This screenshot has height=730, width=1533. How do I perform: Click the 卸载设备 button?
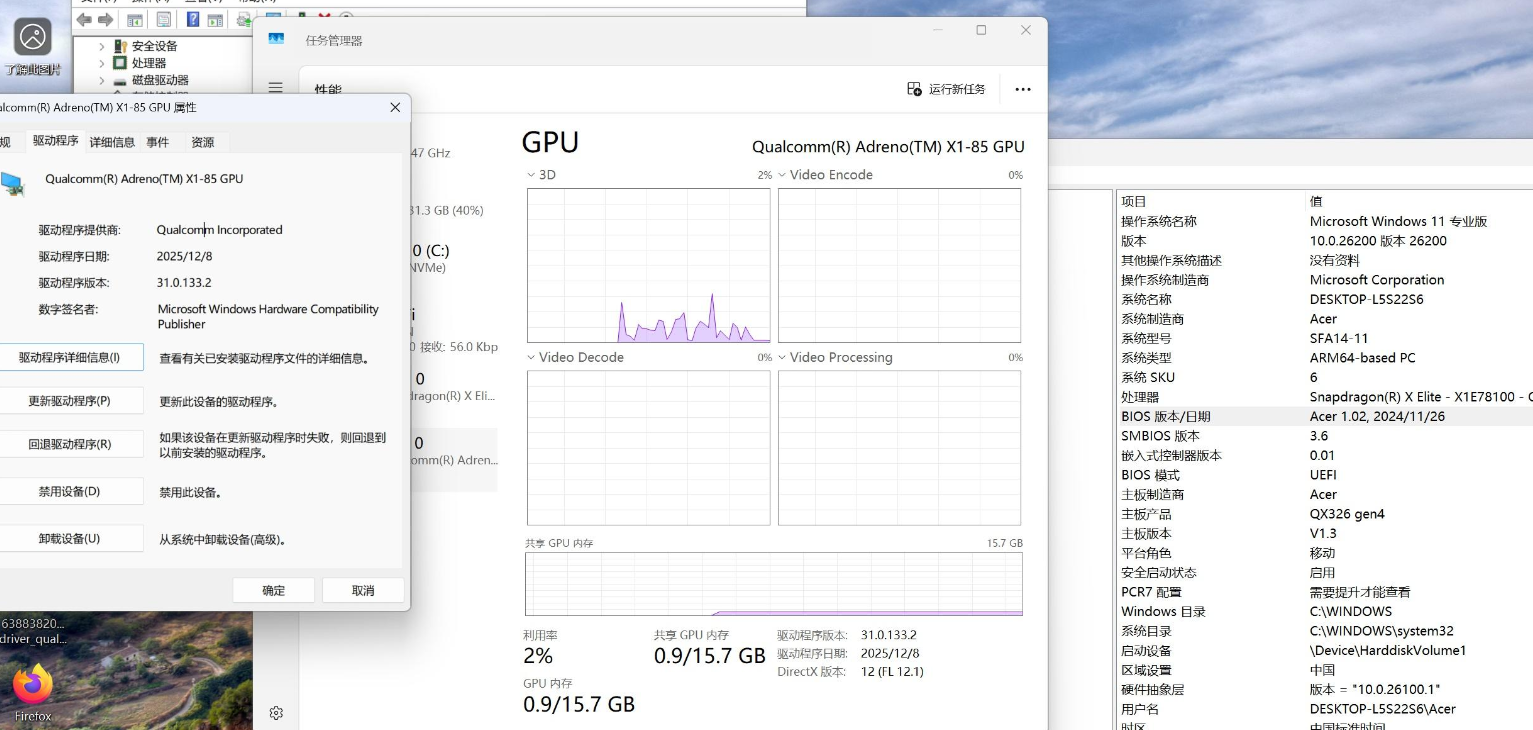click(x=70, y=539)
